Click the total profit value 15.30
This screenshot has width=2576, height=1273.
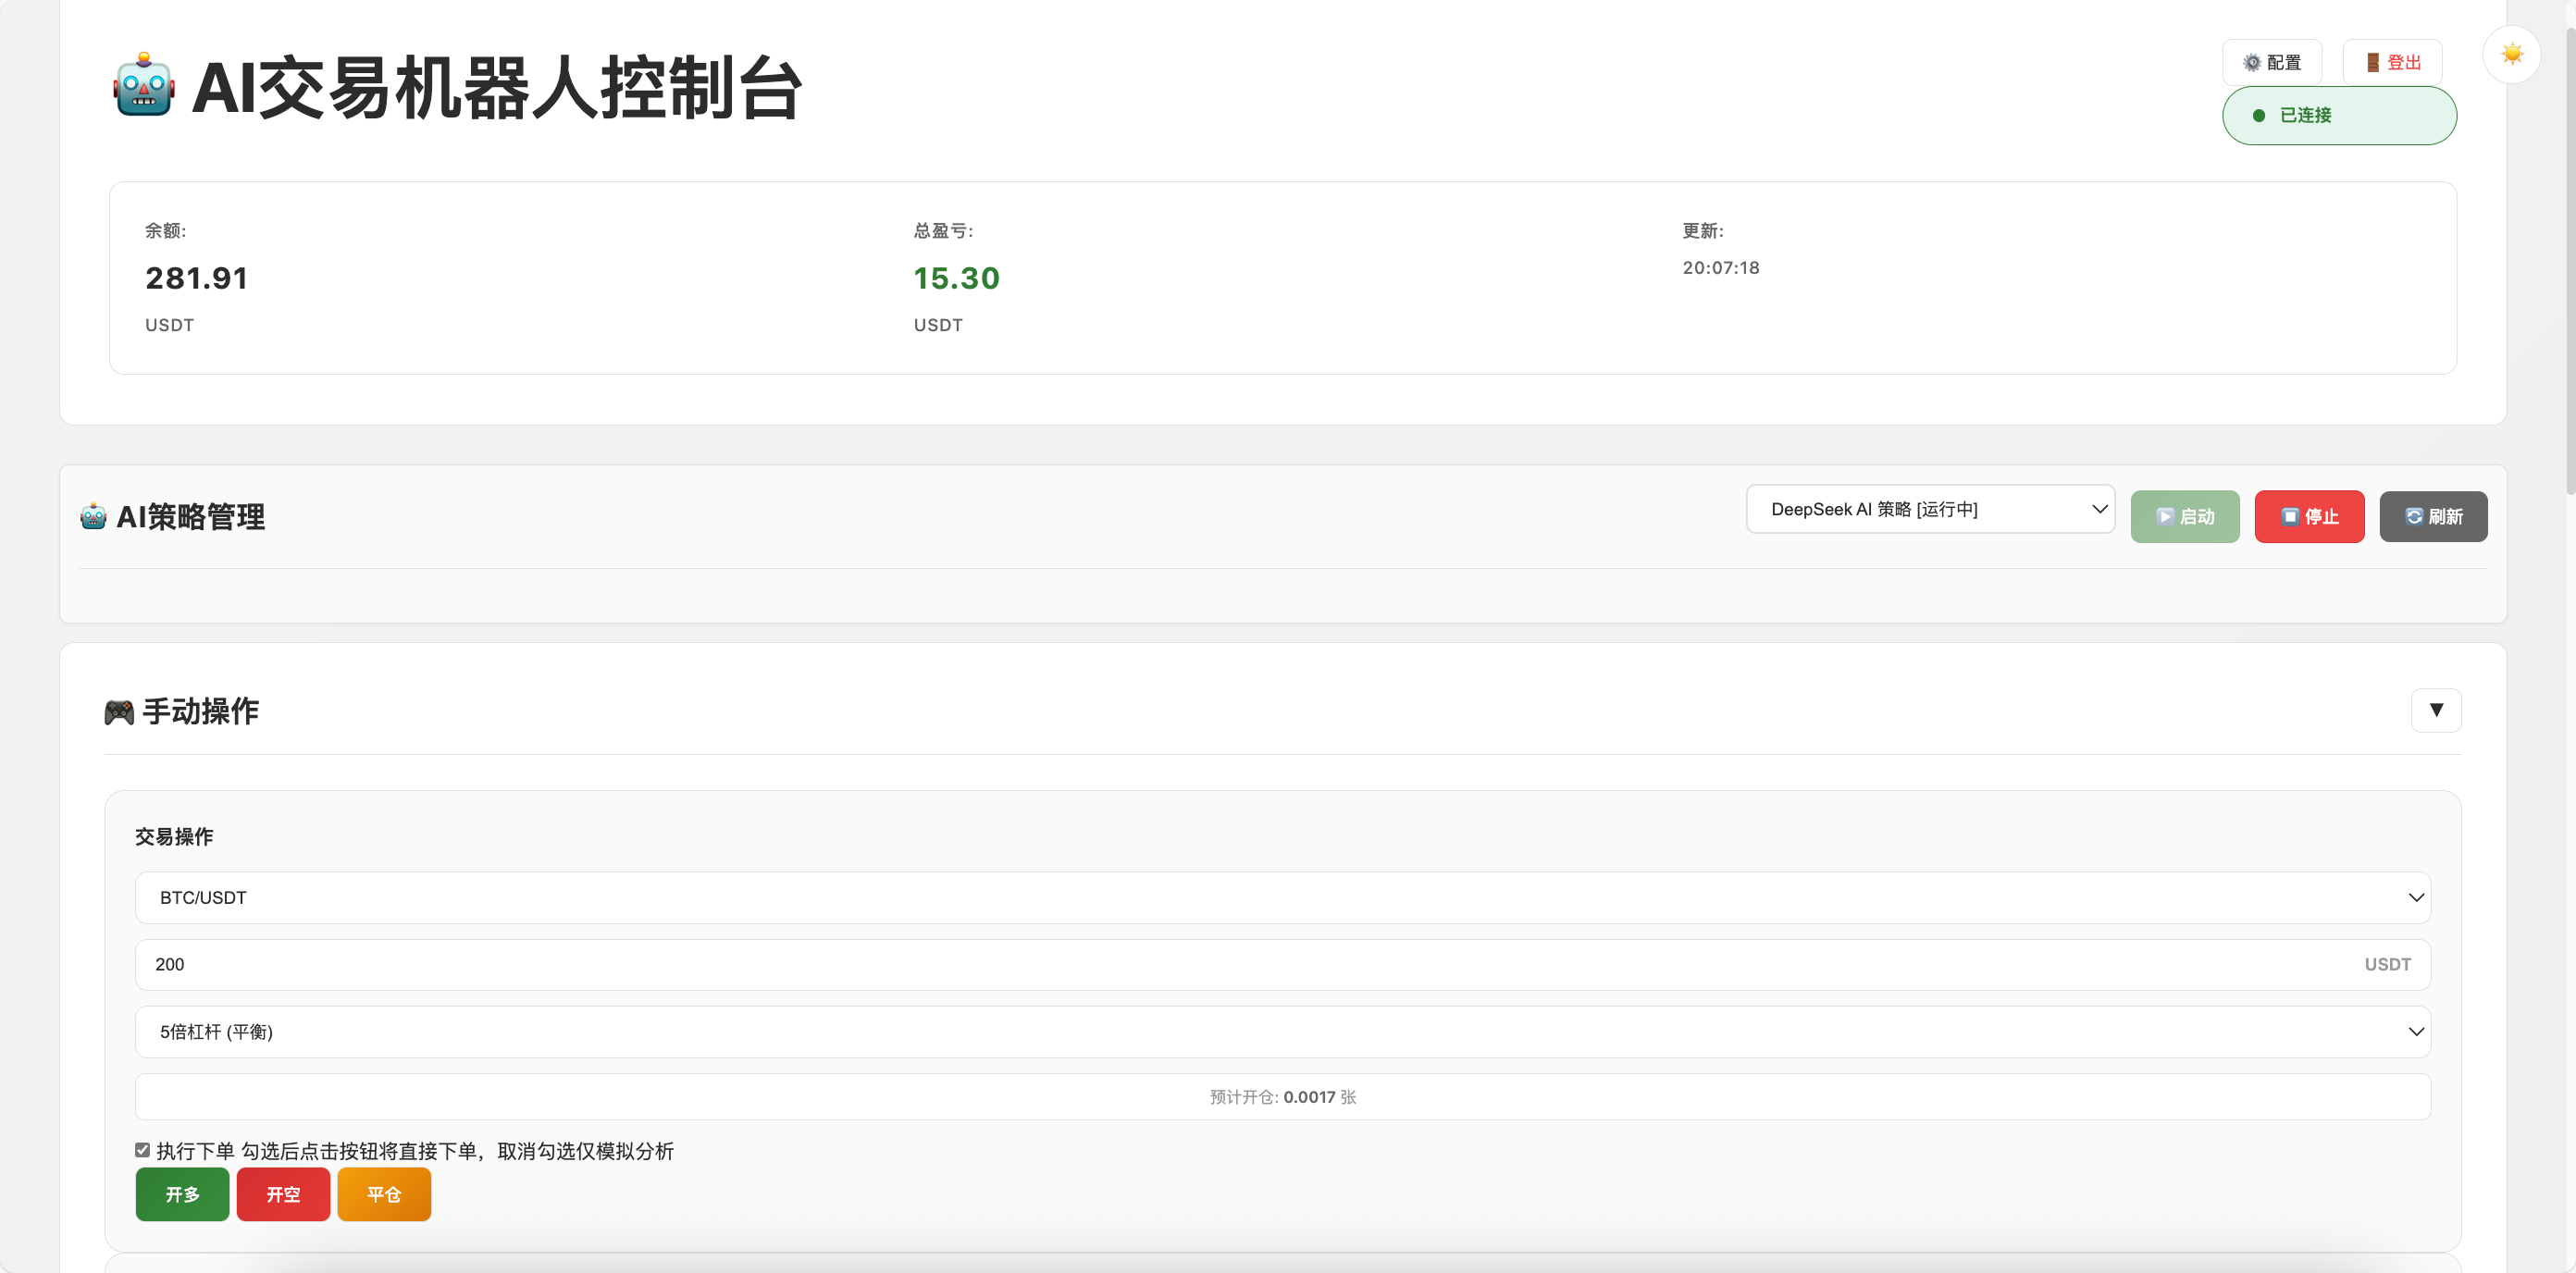click(956, 278)
